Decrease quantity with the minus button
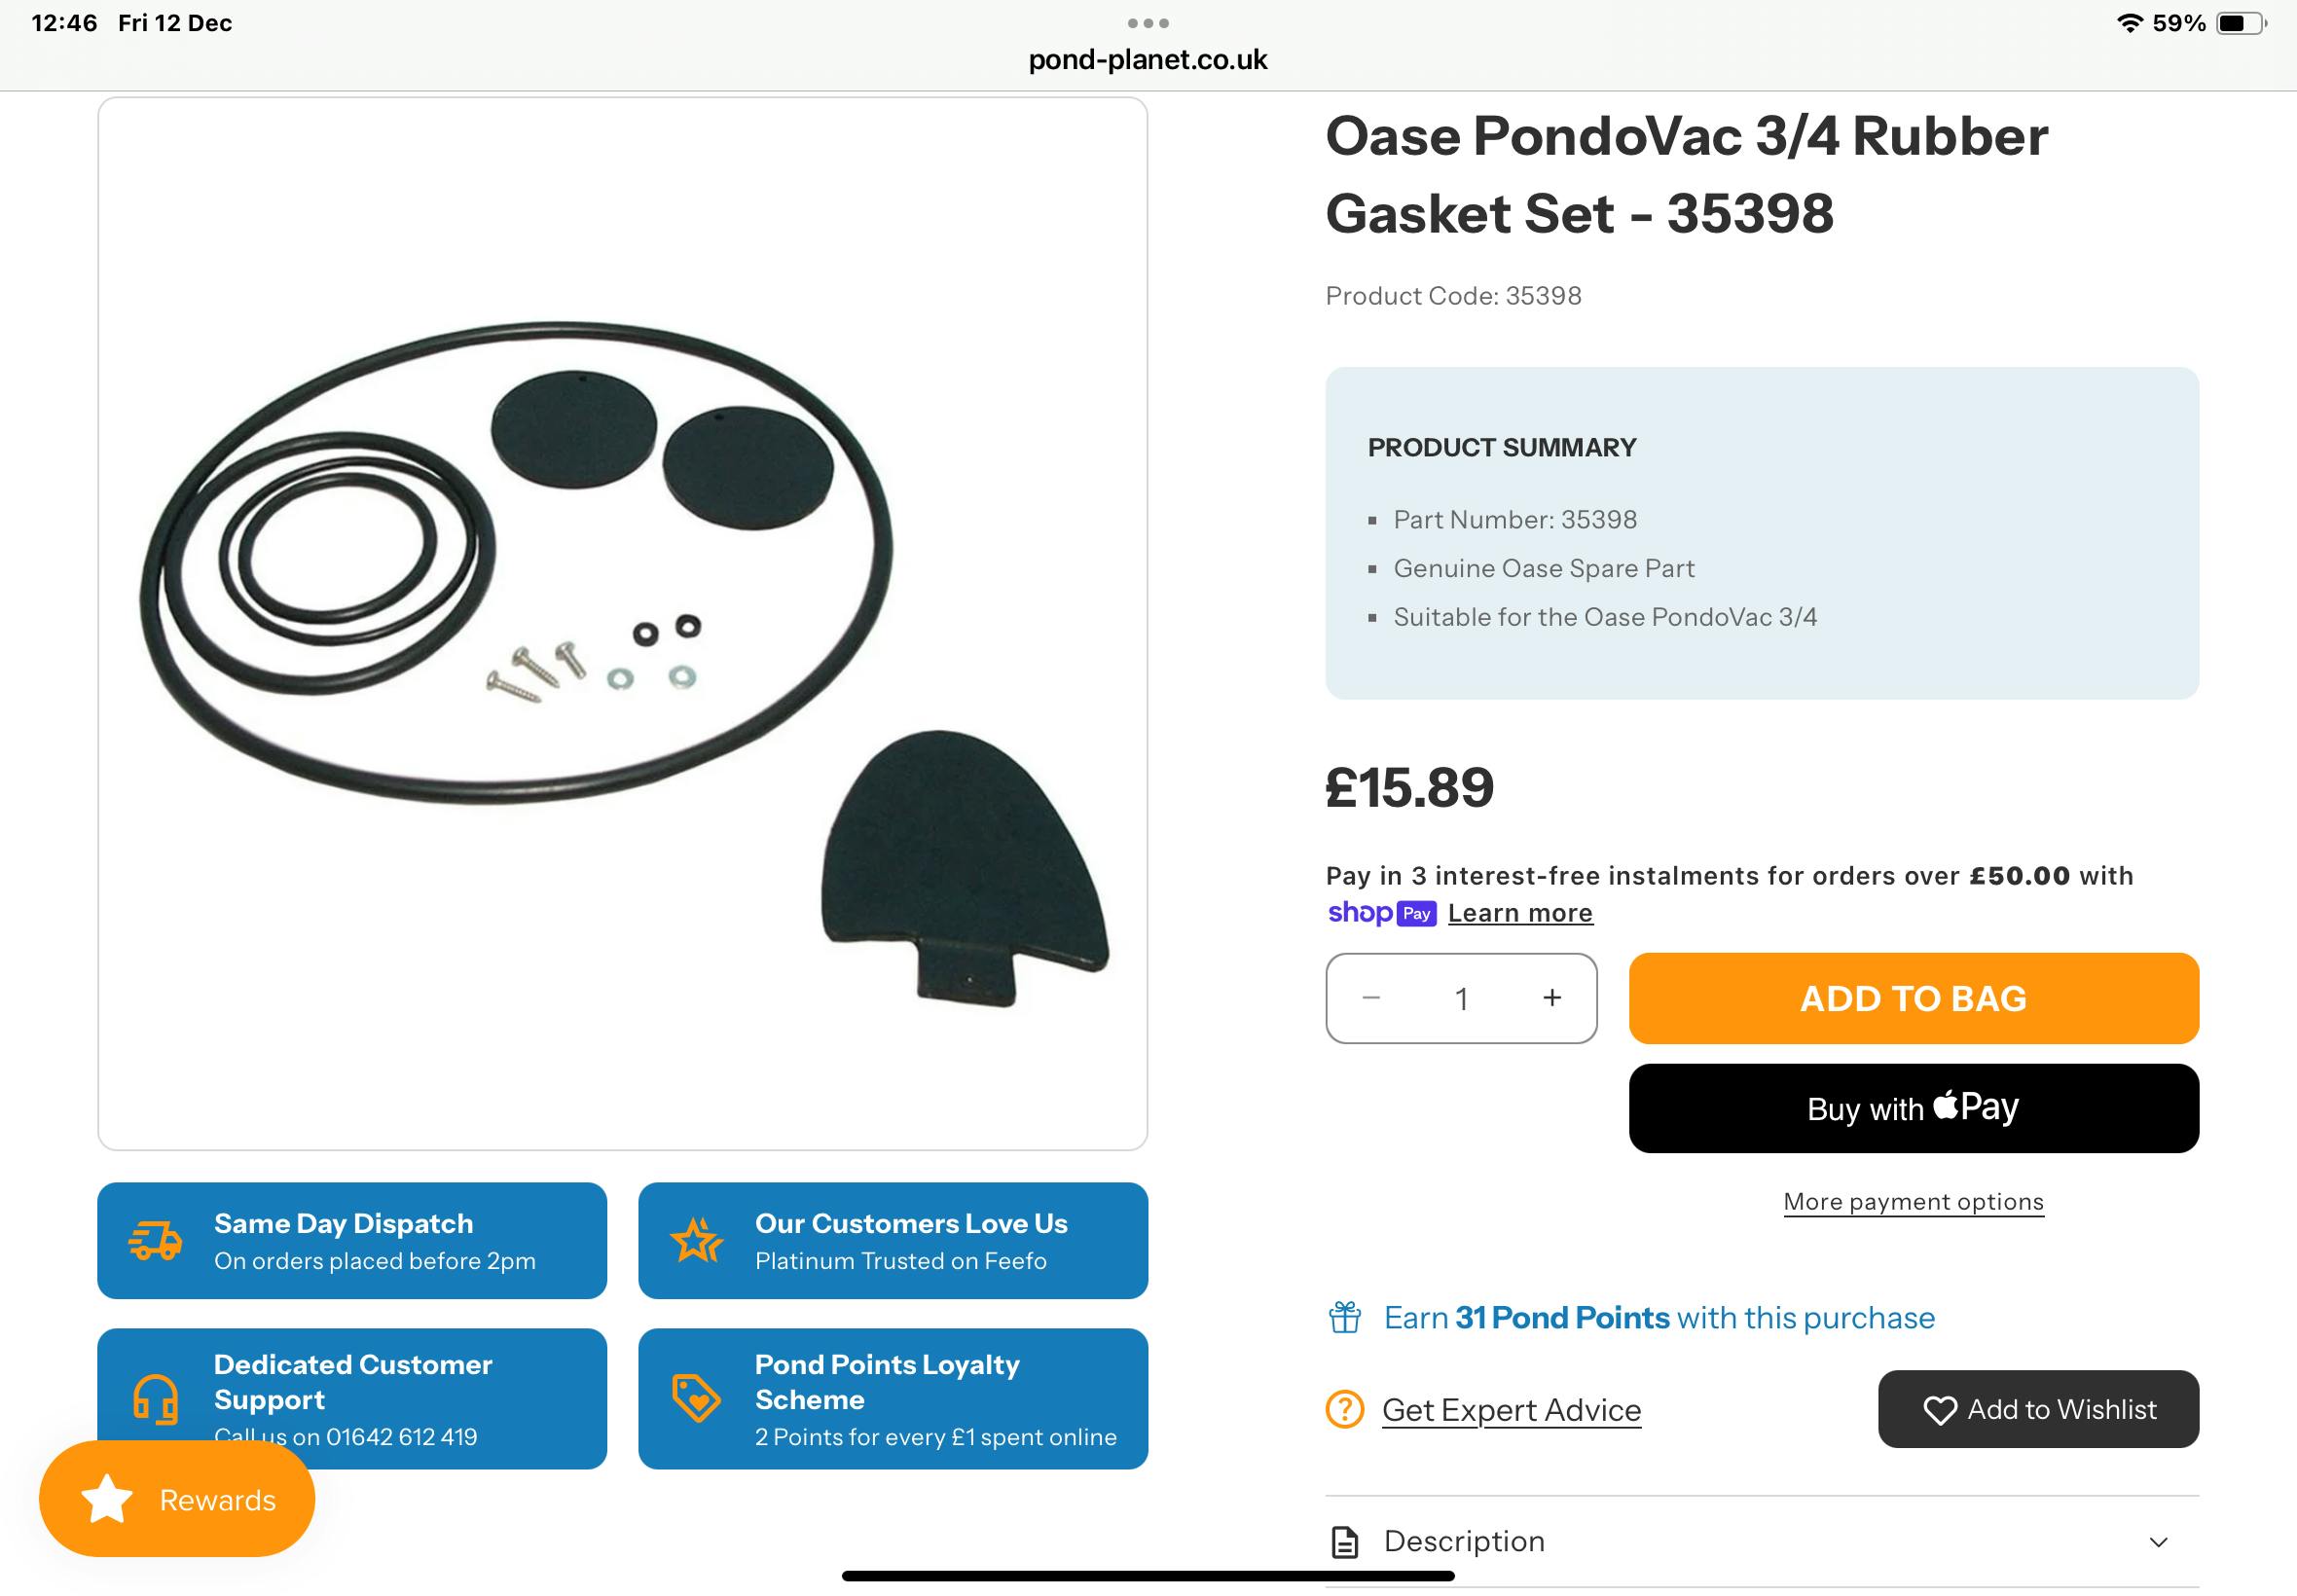The image size is (2297, 1596). (x=1371, y=998)
